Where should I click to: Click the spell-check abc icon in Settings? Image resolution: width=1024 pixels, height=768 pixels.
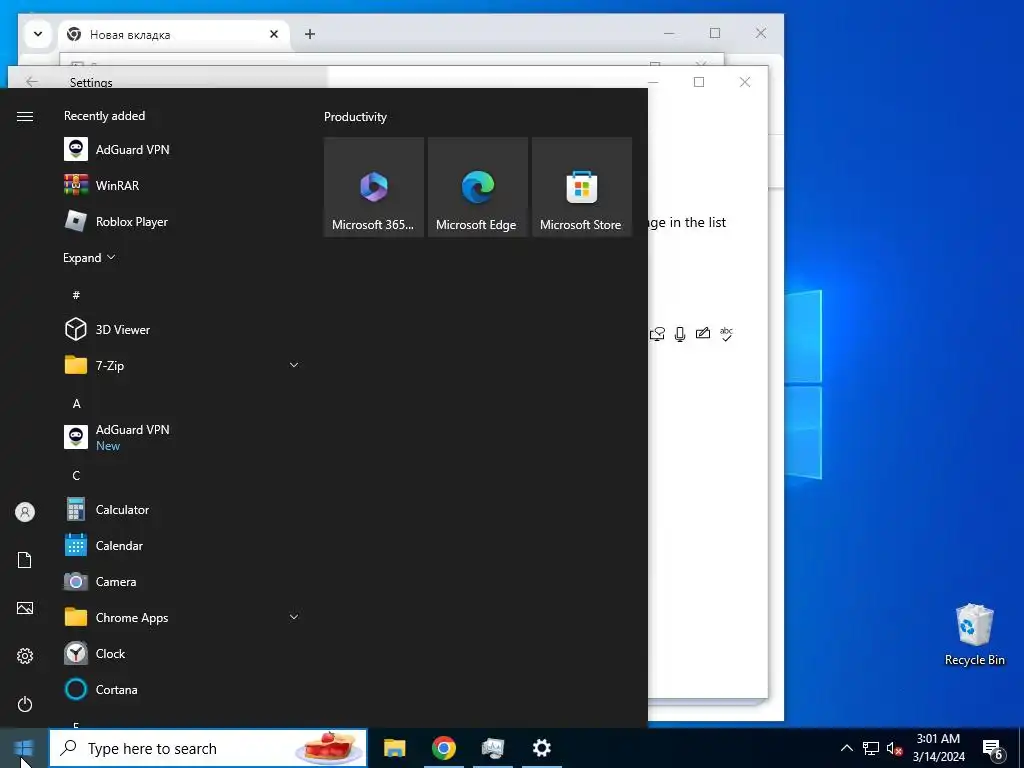[726, 334]
